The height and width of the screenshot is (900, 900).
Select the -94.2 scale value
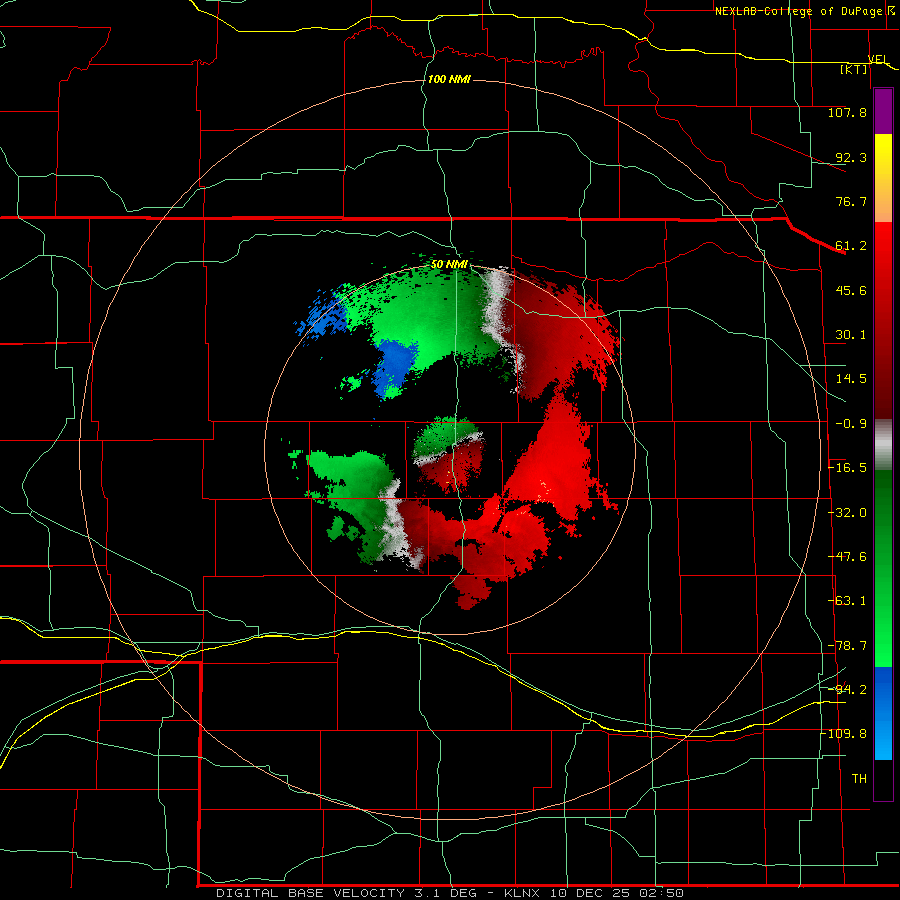point(847,689)
